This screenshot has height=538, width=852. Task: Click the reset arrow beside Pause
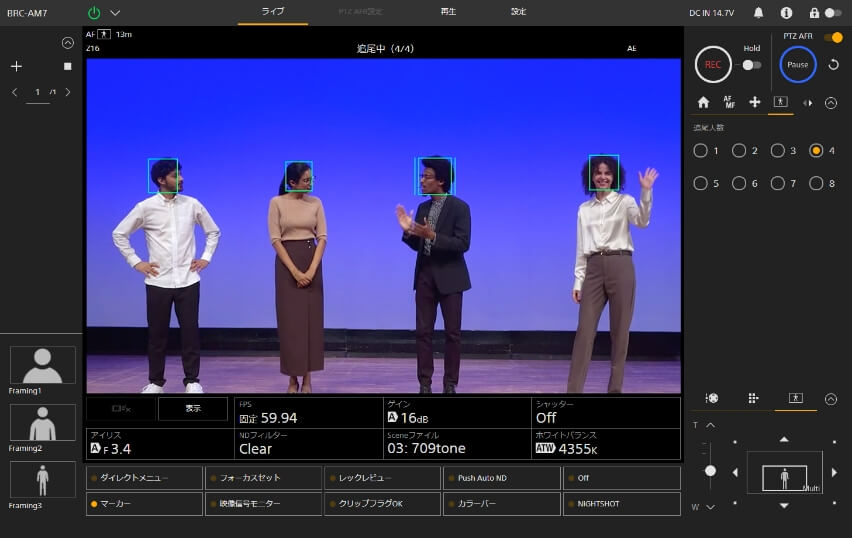(833, 64)
